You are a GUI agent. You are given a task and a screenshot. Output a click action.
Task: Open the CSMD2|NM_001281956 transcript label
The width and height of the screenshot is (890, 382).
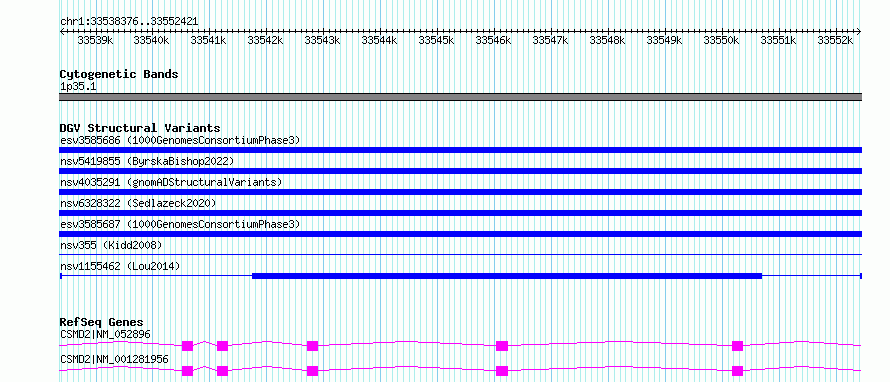[x=115, y=359]
